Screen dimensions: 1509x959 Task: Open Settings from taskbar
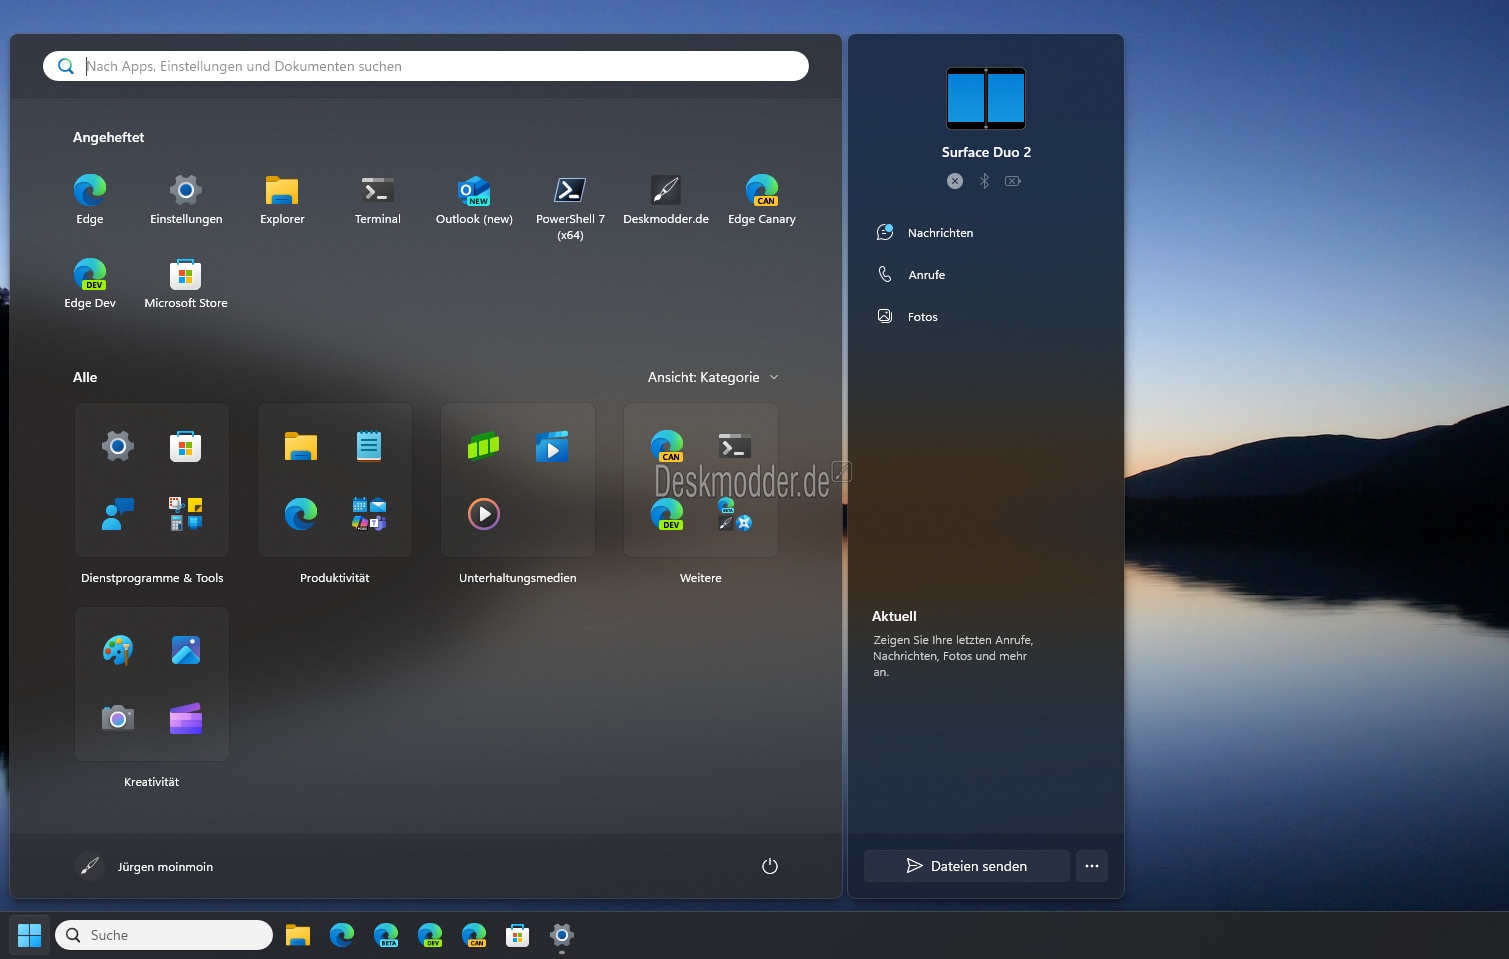(562, 935)
